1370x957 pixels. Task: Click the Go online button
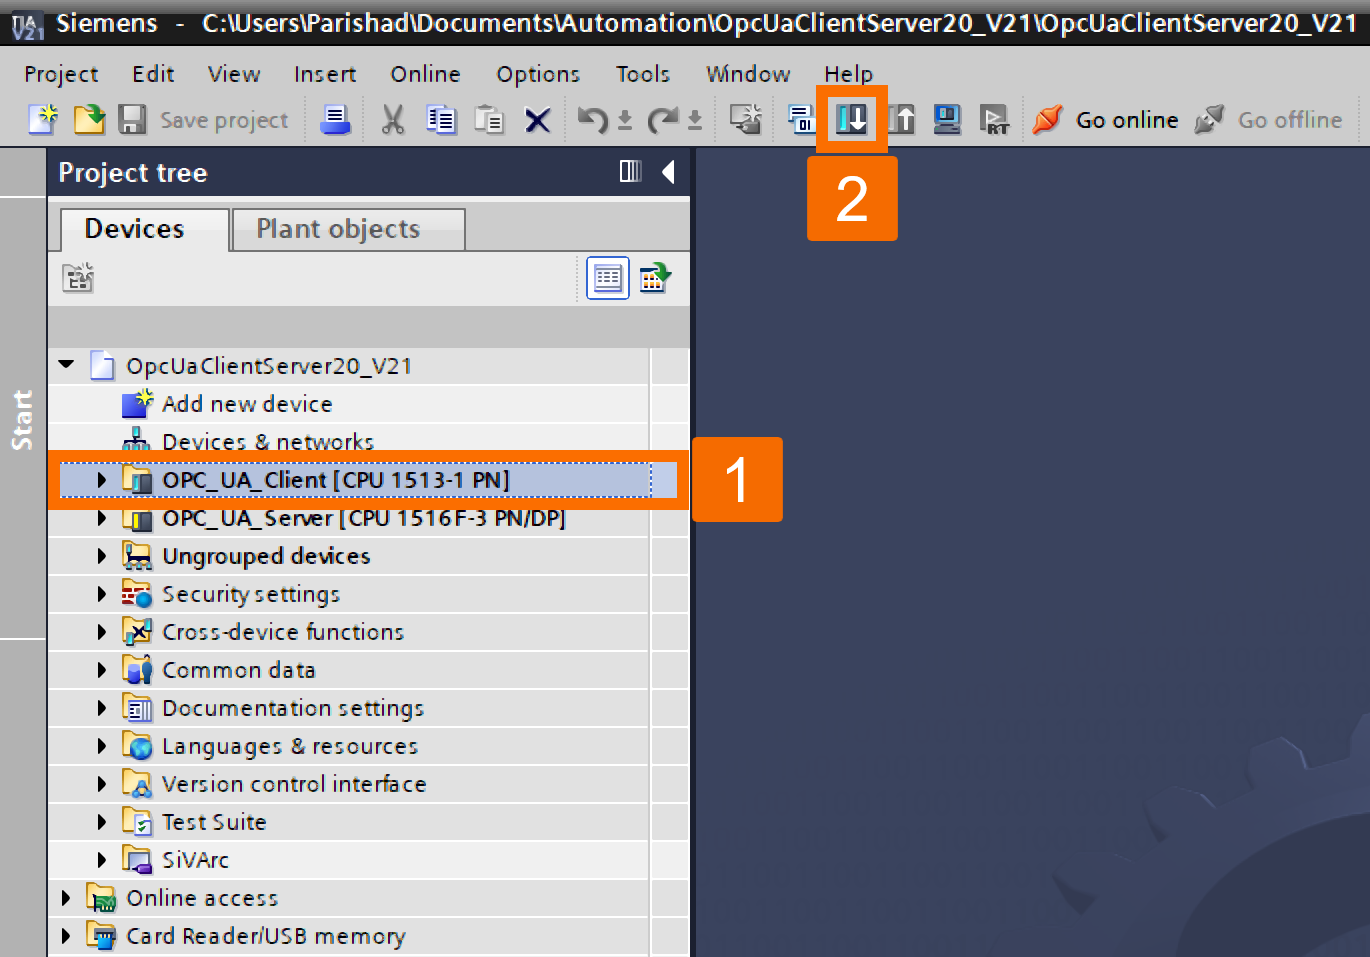[1105, 120]
